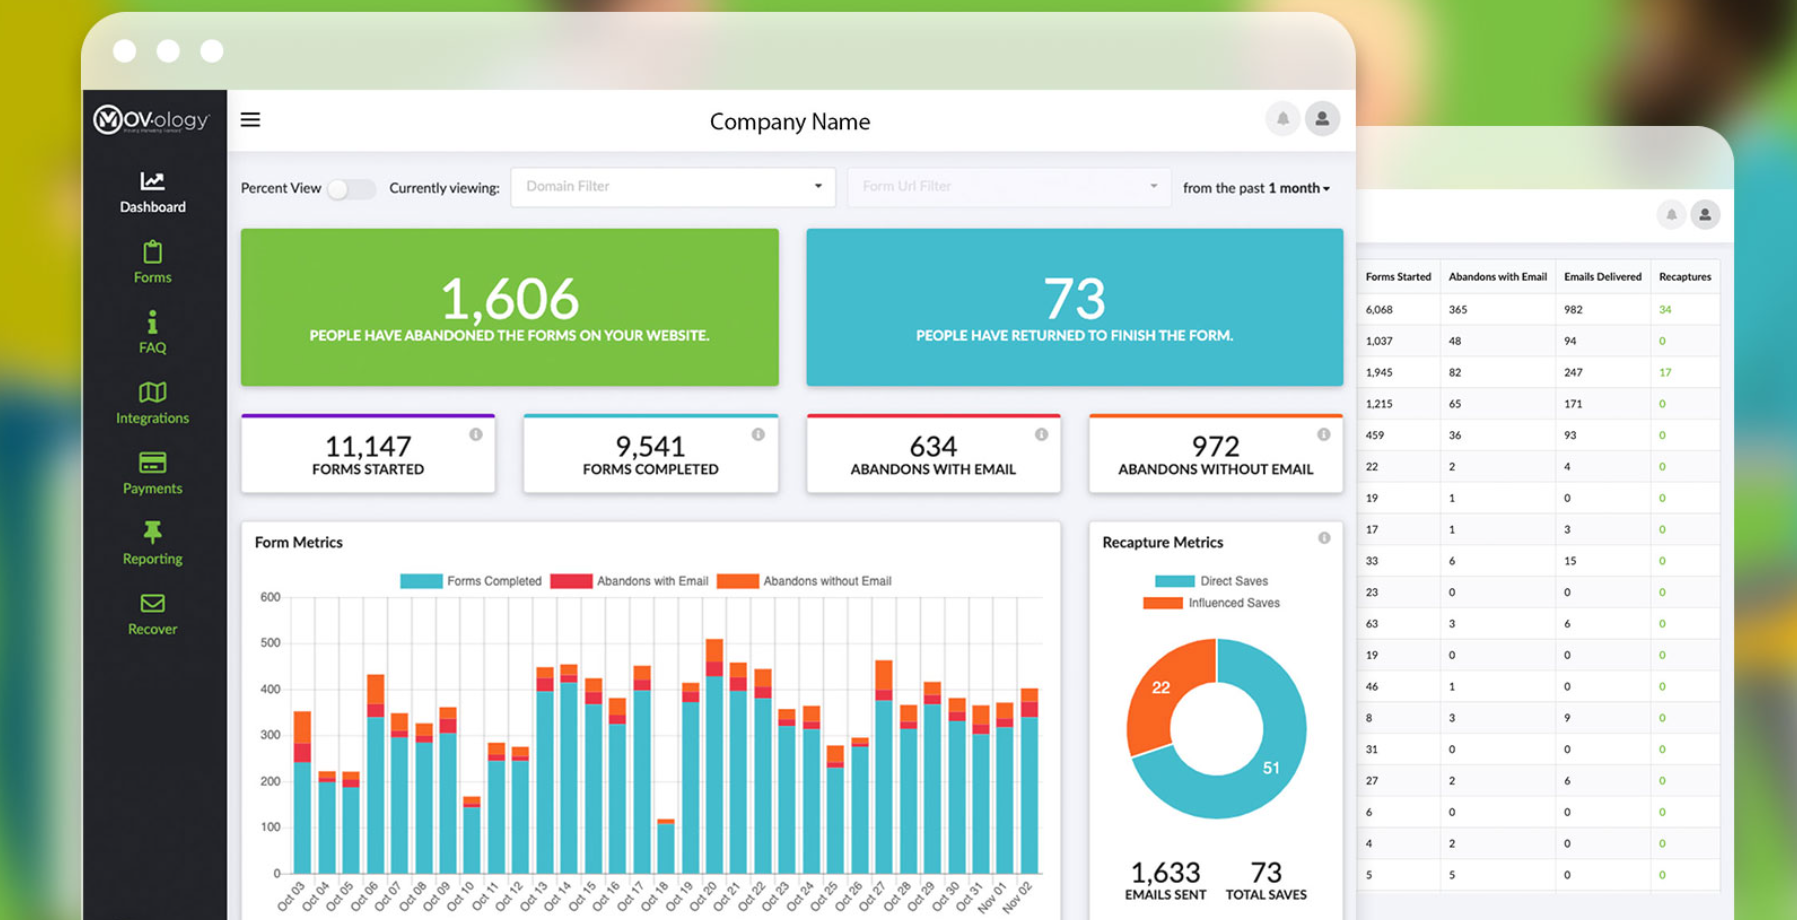Click the MOVology logo
This screenshot has width=1797, height=920.
152,120
